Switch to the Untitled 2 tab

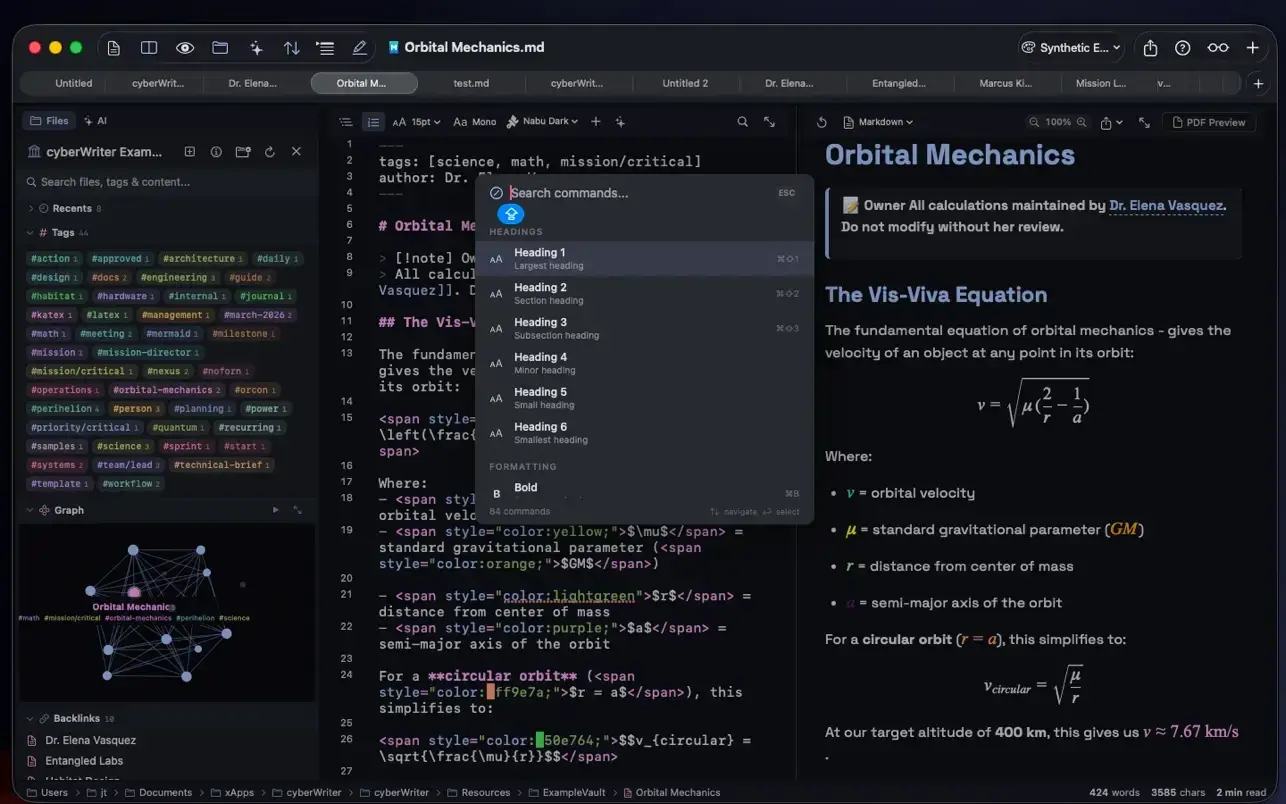point(685,84)
